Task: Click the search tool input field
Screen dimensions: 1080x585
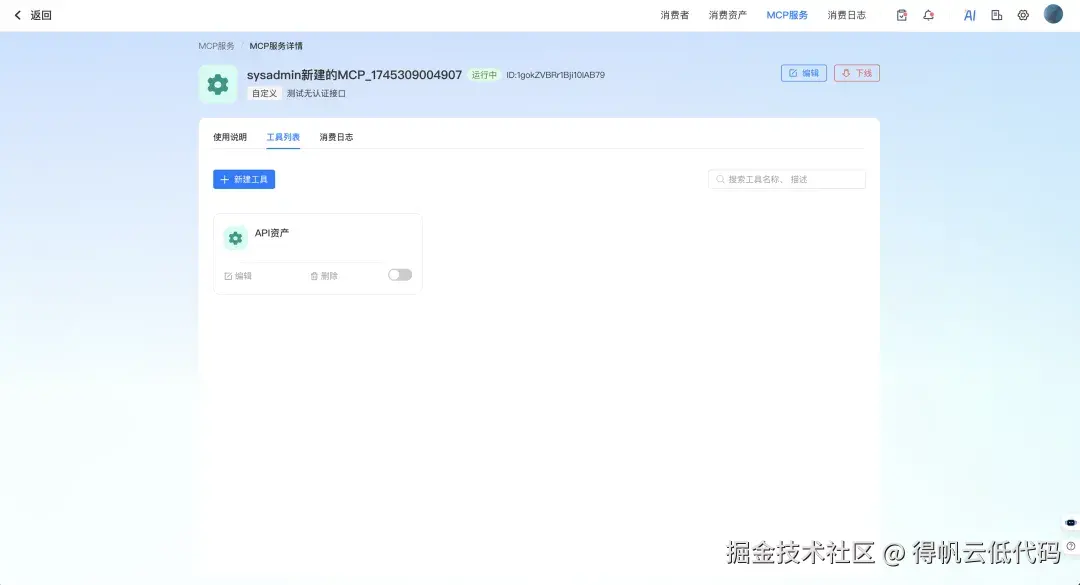Action: click(x=787, y=179)
